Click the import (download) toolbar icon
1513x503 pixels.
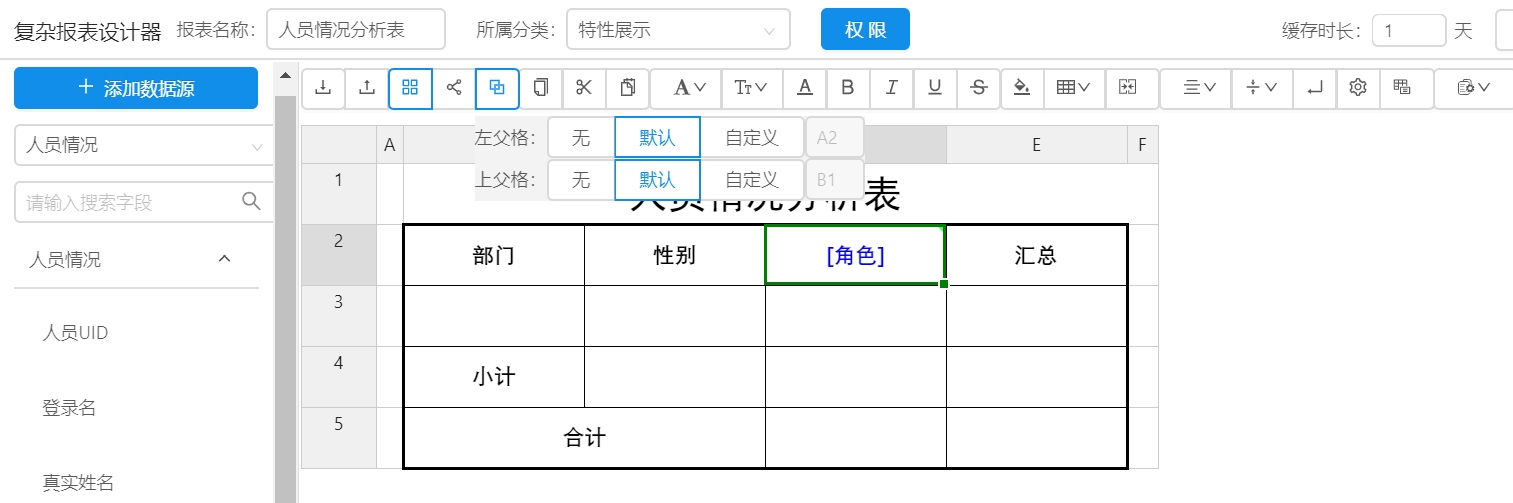click(323, 88)
